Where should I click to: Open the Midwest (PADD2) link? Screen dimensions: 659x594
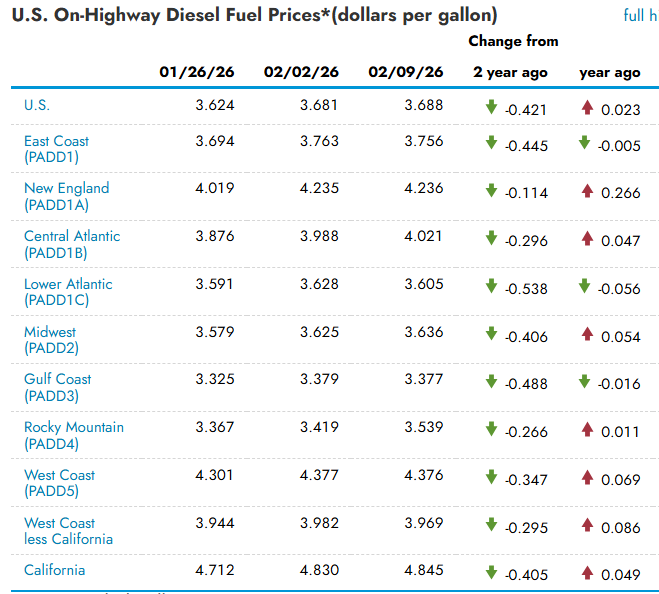click(x=50, y=340)
